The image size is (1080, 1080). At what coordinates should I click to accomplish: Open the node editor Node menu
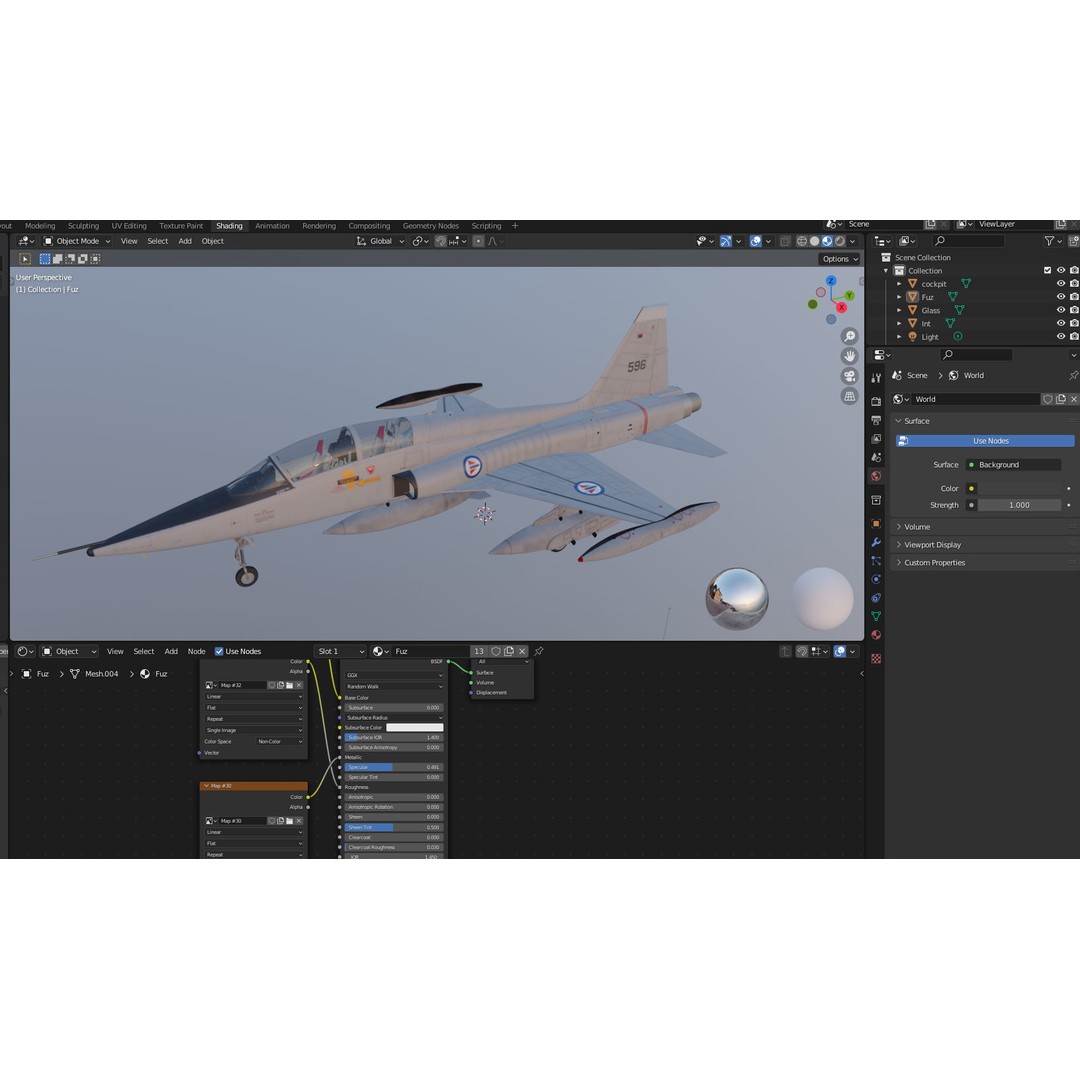(196, 652)
